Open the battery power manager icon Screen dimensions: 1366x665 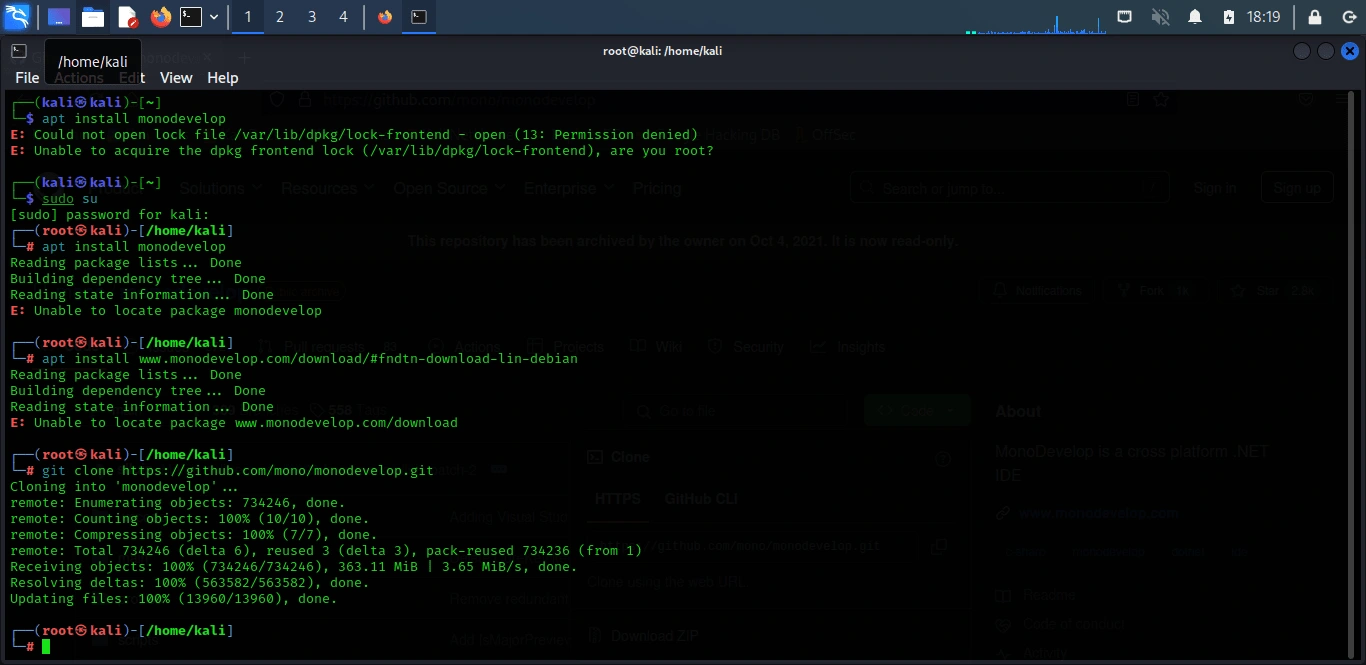tap(1229, 17)
